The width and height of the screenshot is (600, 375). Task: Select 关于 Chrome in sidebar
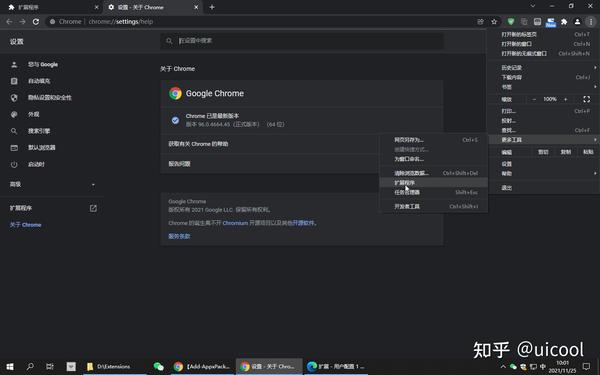click(25, 225)
